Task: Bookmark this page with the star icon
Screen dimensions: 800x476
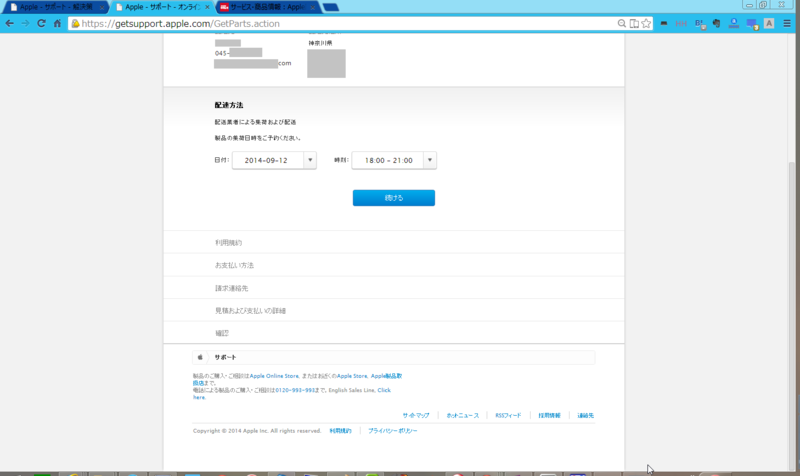Action: point(646,23)
